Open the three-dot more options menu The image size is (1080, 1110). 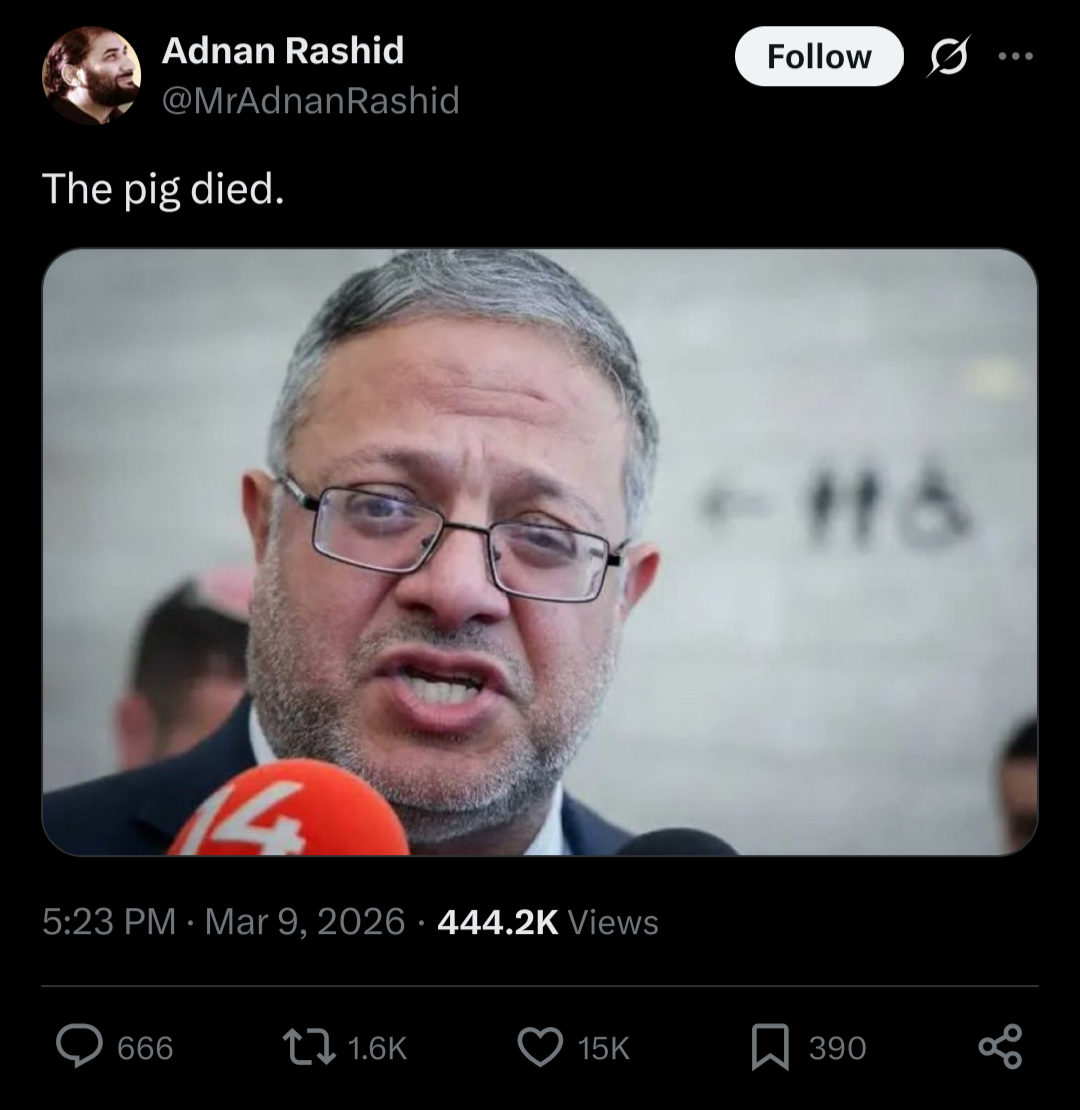[x=1015, y=56]
